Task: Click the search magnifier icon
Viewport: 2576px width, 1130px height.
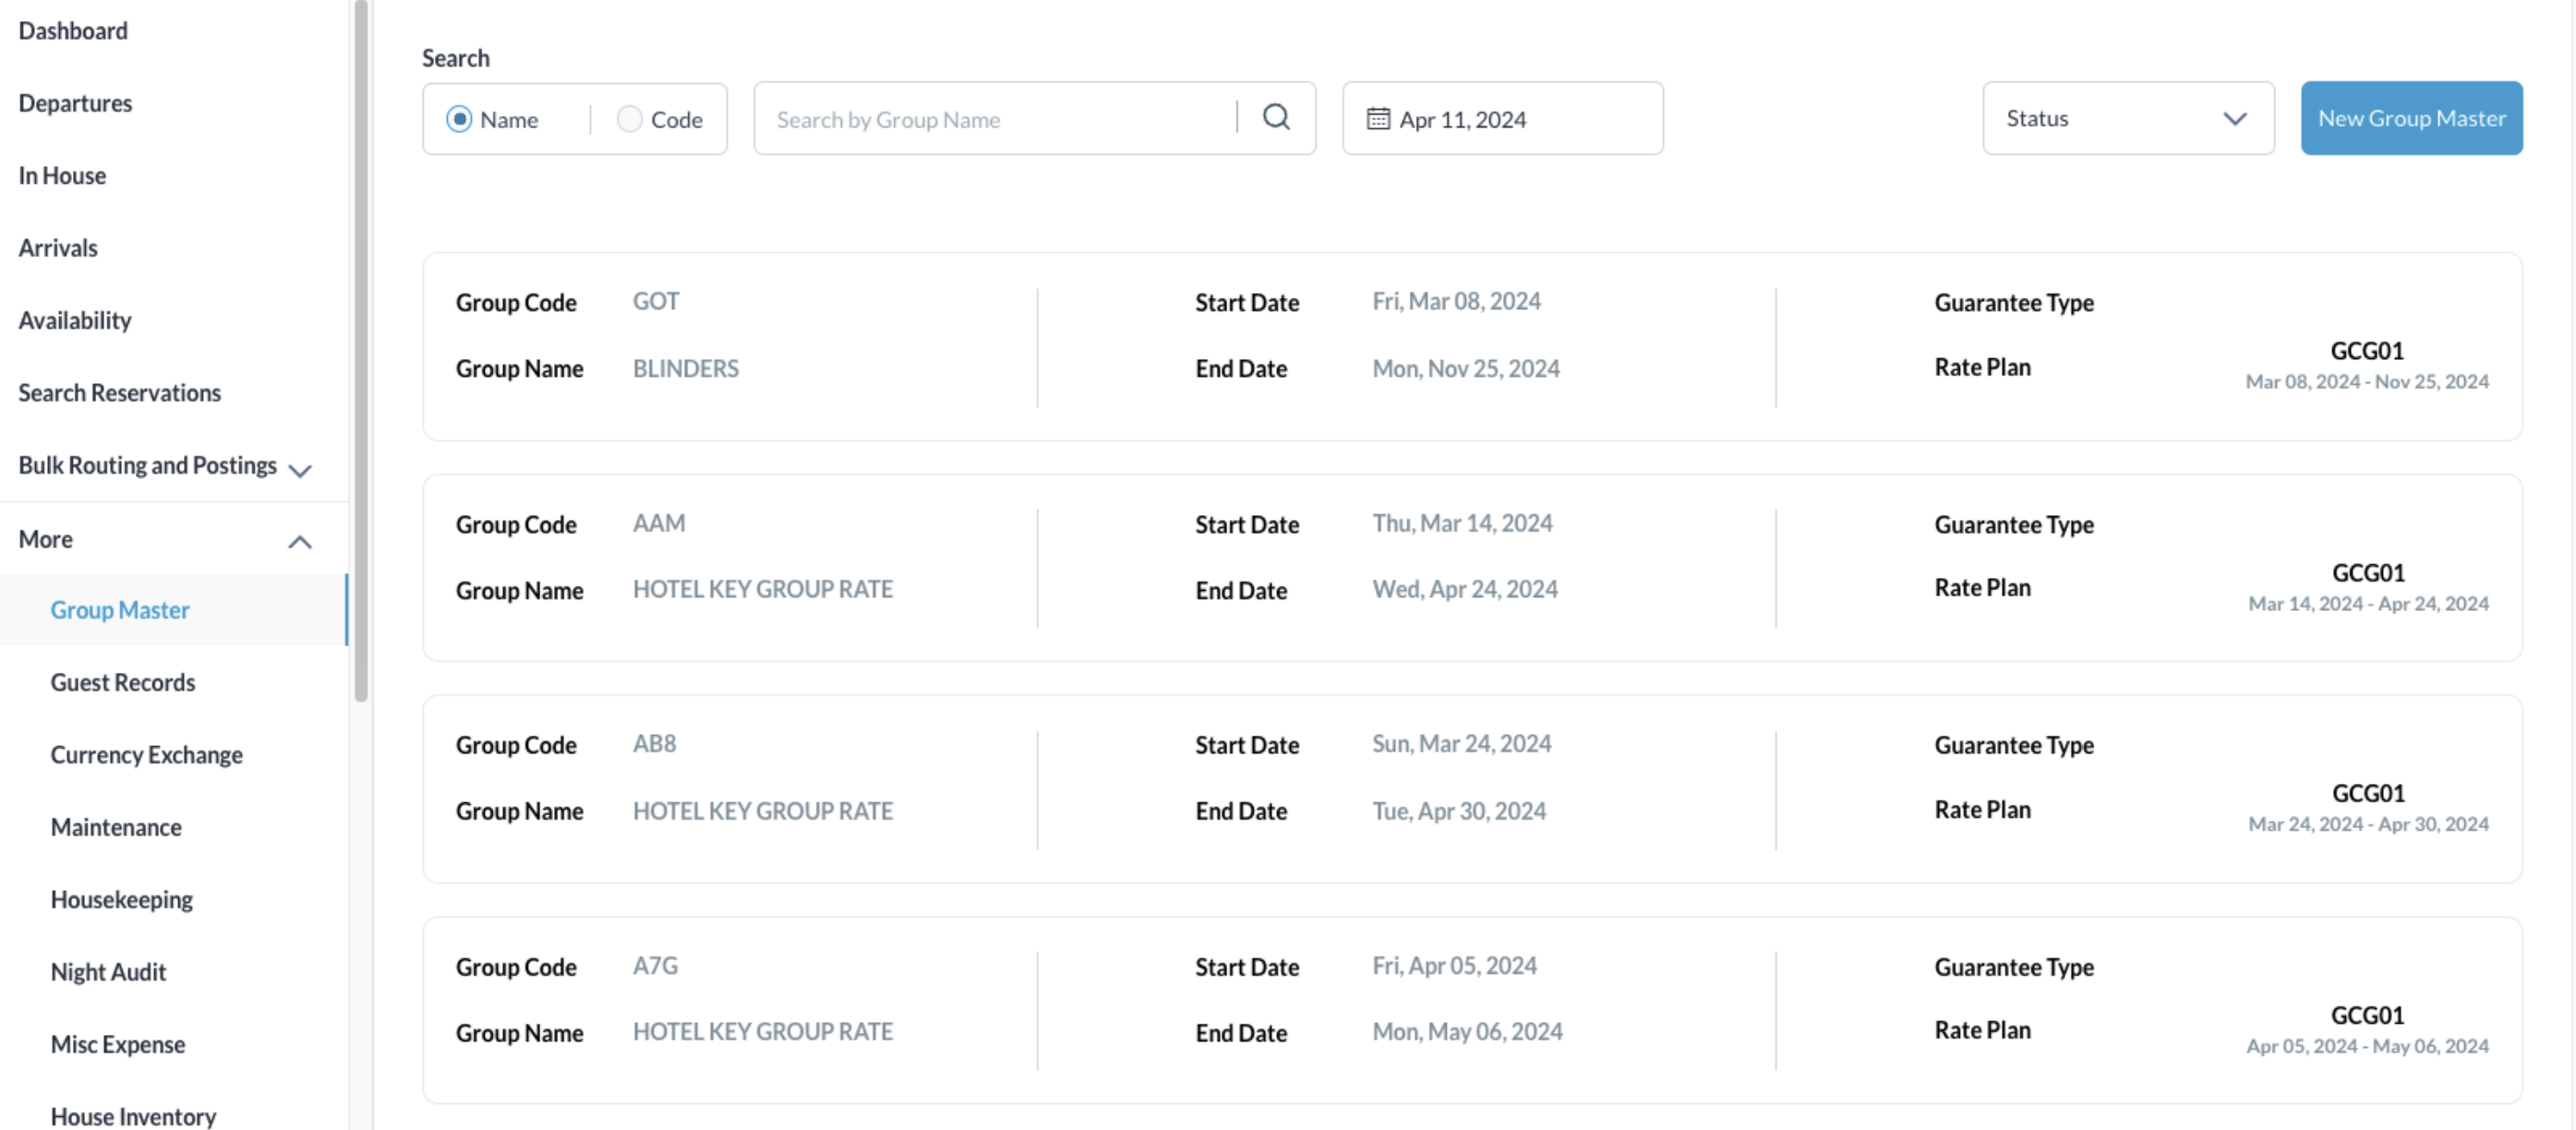Action: [x=1276, y=117]
